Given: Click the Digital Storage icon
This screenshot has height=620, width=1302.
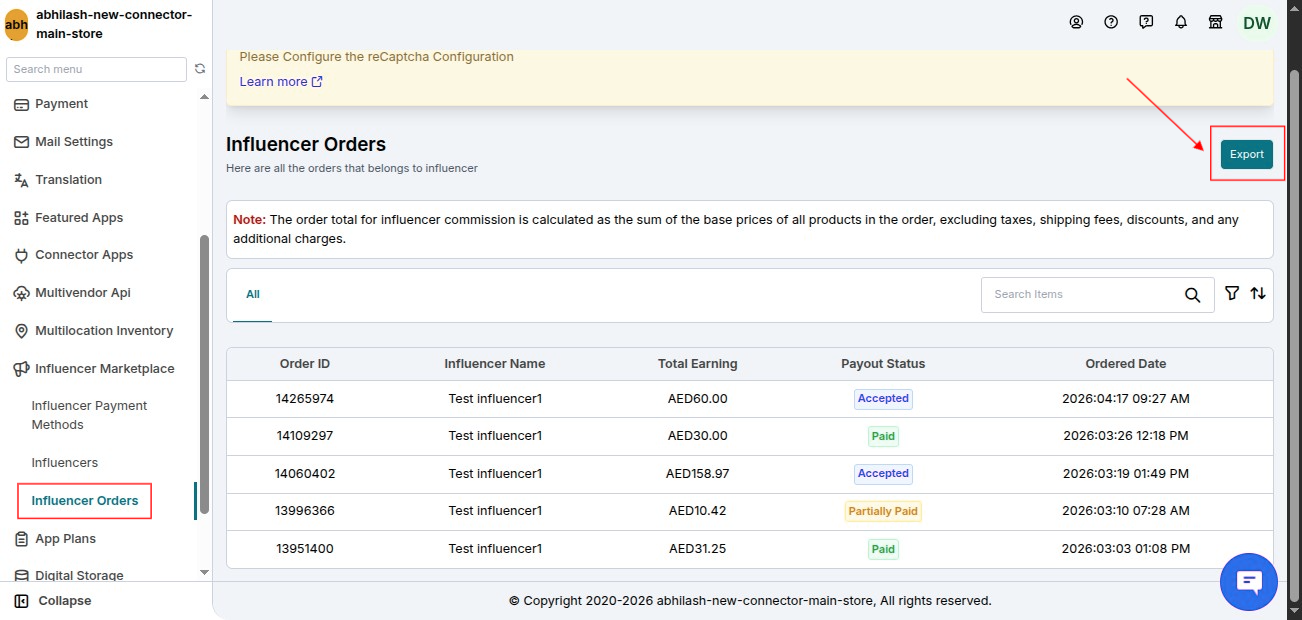Looking at the screenshot, I should (x=21, y=576).
